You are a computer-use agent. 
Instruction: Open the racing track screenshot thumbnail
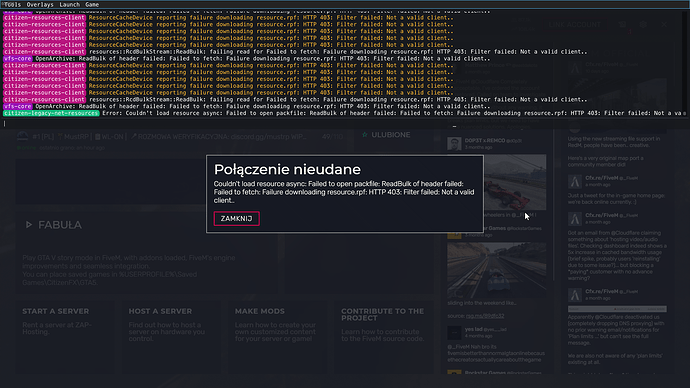click(x=497, y=270)
